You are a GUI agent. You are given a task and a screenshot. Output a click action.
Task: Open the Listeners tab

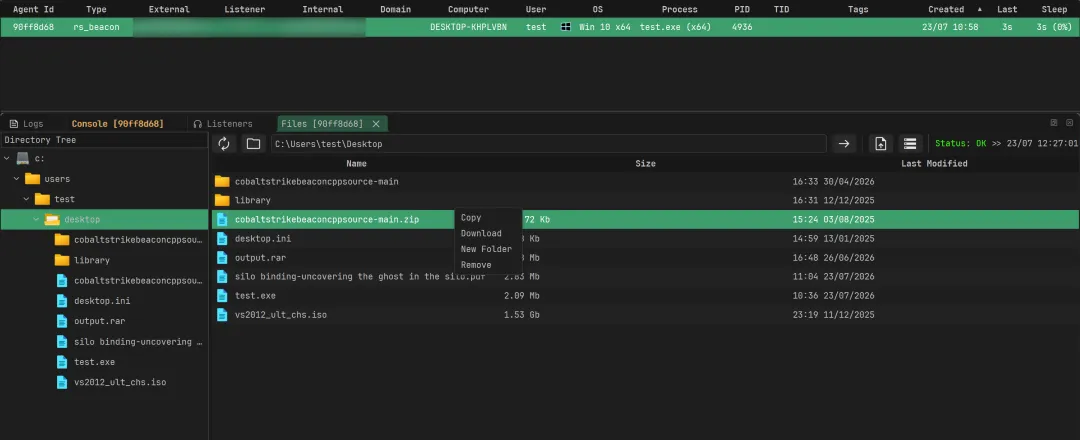point(223,124)
